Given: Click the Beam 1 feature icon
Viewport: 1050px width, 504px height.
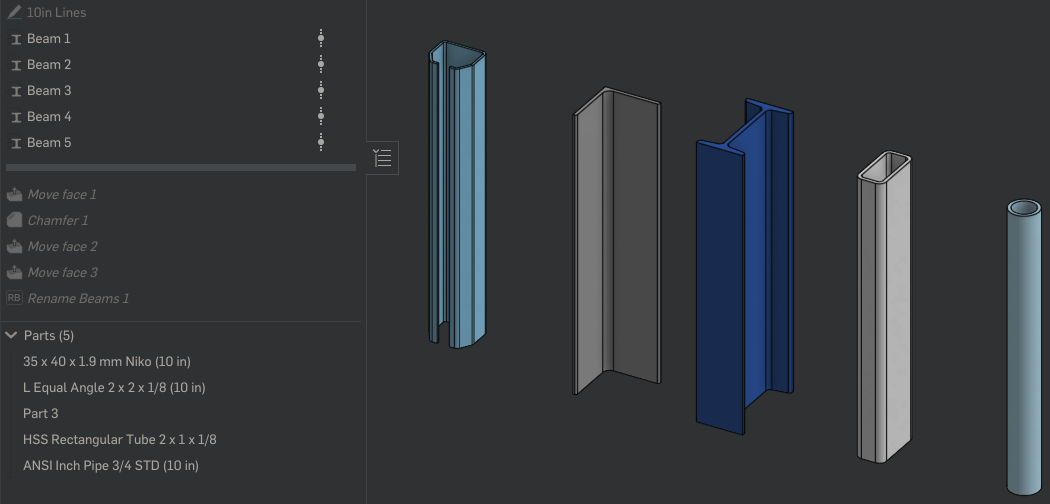Looking at the screenshot, I should [x=16, y=39].
